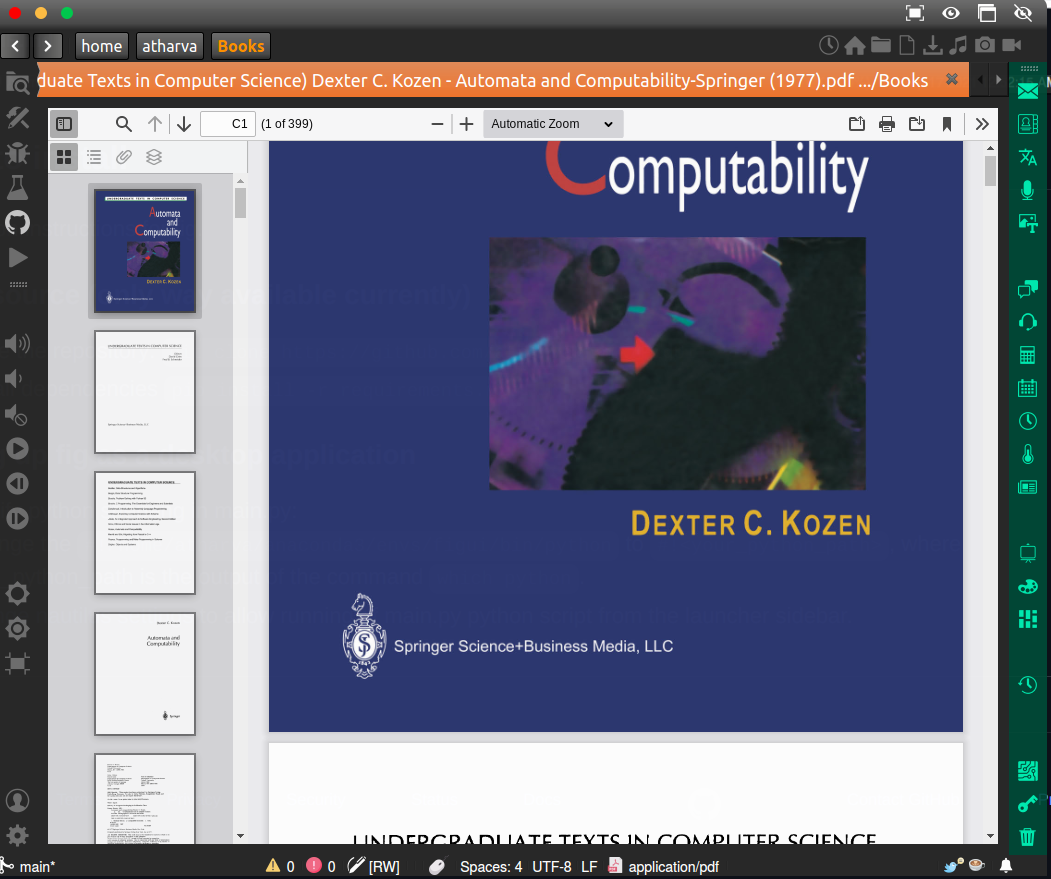Click the 'atharva' breadcrumb
Image resolution: width=1051 pixels, height=879 pixels.
click(170, 46)
